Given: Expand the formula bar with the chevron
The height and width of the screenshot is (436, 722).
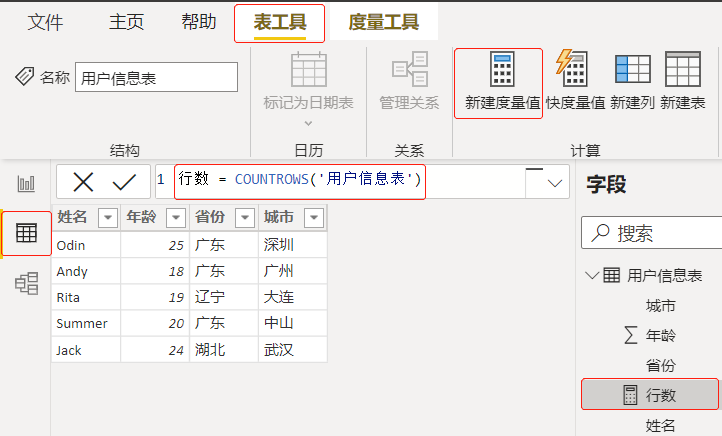Looking at the screenshot, I should tap(555, 183).
